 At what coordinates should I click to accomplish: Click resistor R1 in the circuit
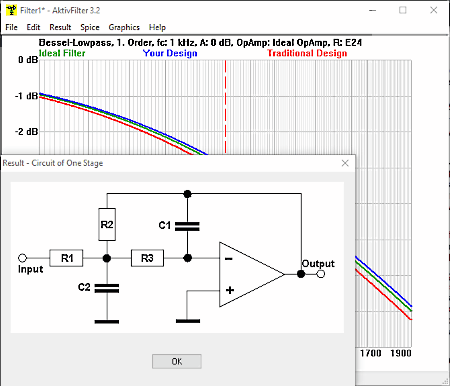(x=66, y=258)
